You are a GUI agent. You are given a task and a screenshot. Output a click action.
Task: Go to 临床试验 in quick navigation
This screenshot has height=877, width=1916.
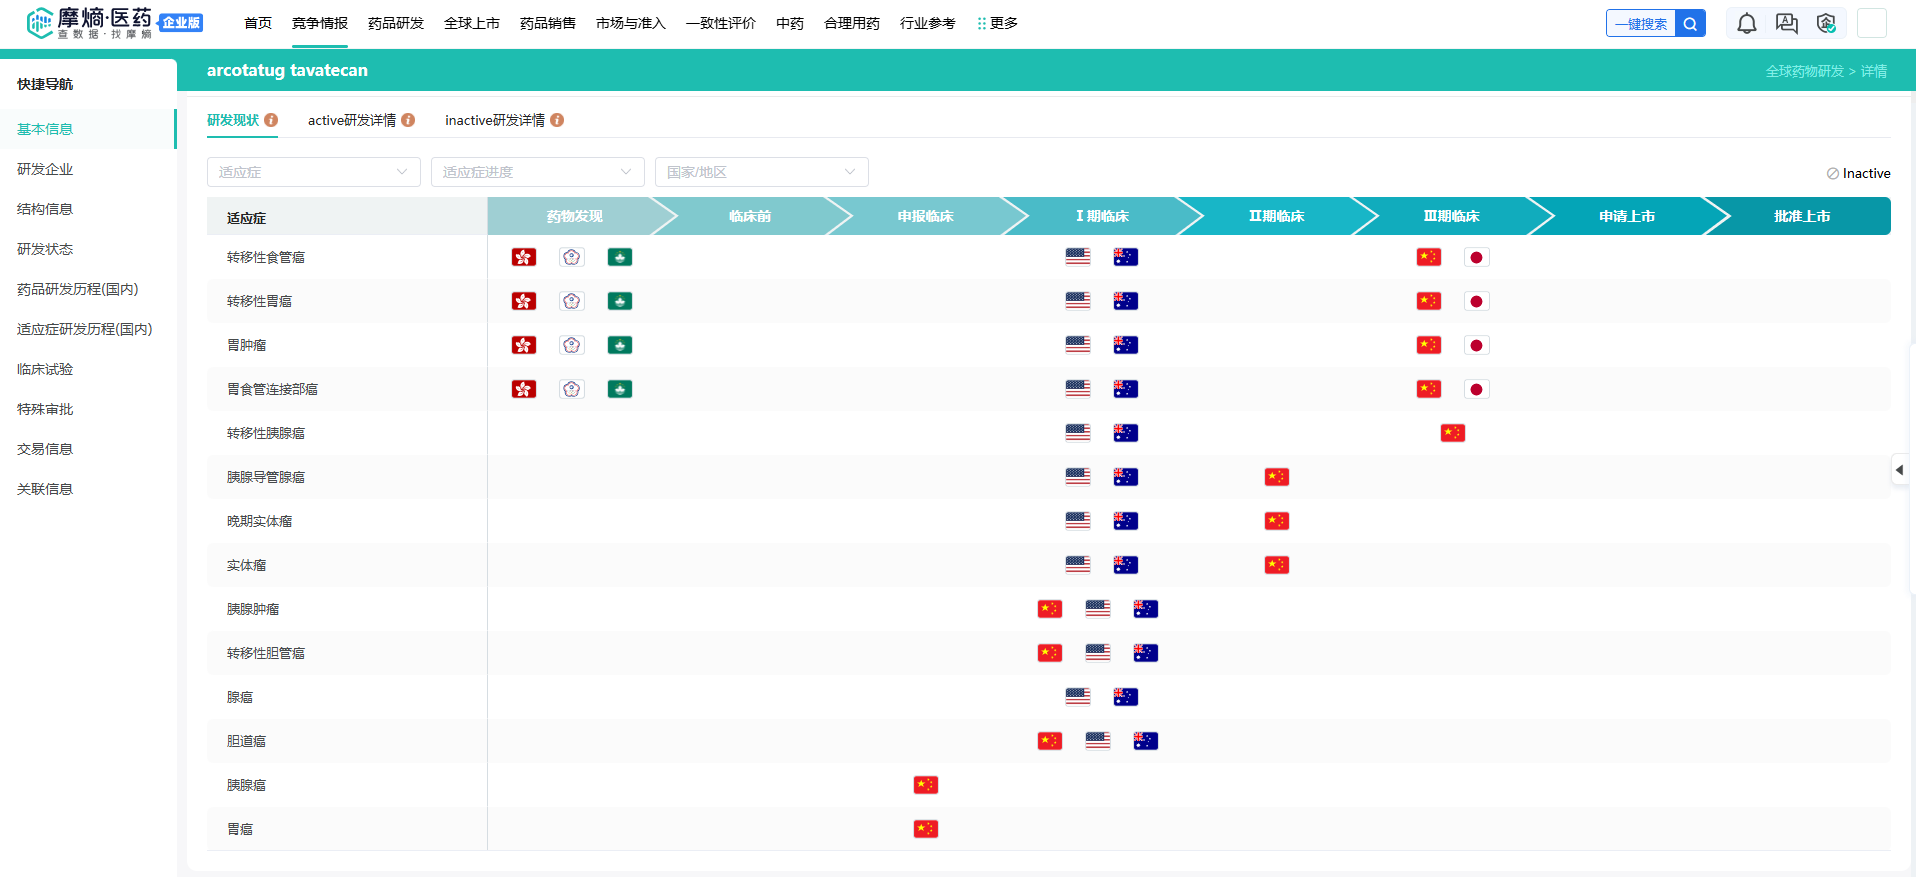45,369
